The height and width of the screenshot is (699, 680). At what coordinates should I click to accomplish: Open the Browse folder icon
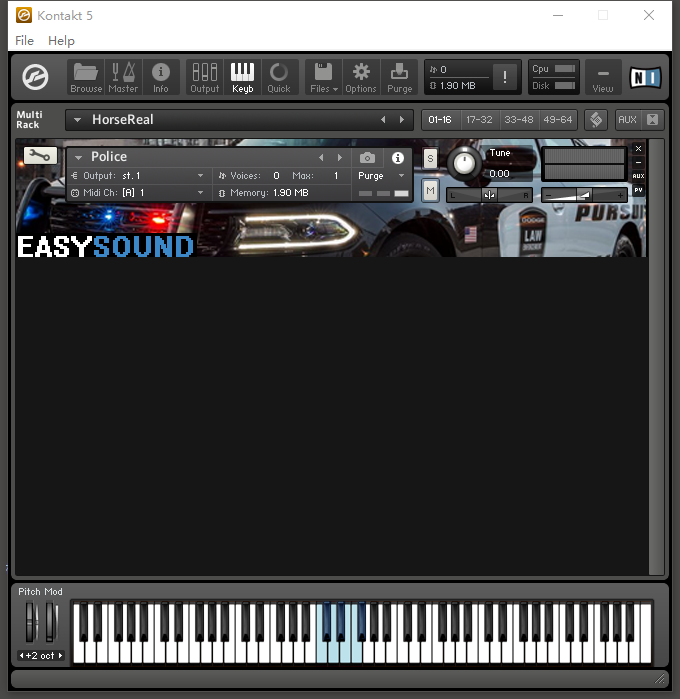[86, 77]
